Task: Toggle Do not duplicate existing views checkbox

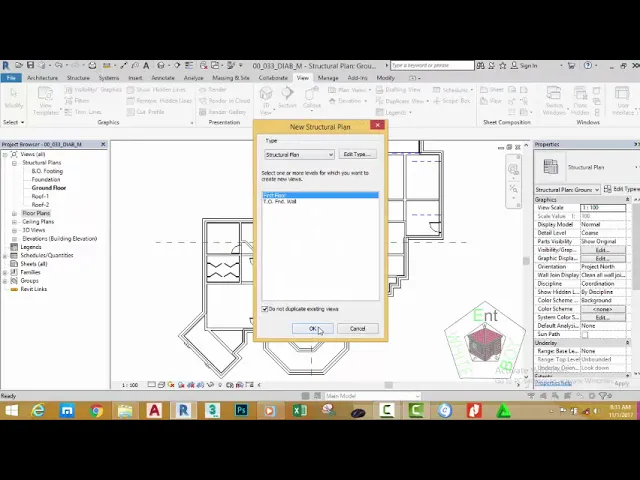Action: click(265, 309)
